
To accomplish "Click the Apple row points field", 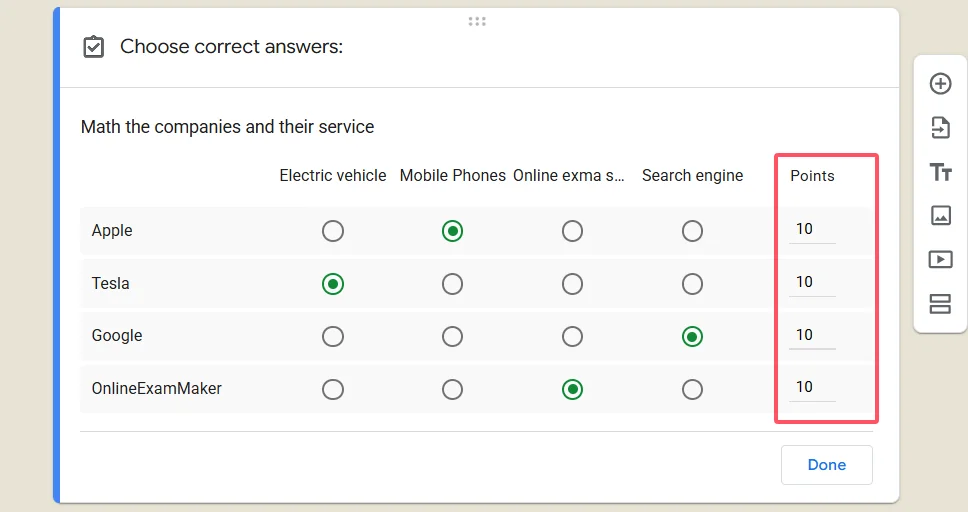I will pos(811,230).
